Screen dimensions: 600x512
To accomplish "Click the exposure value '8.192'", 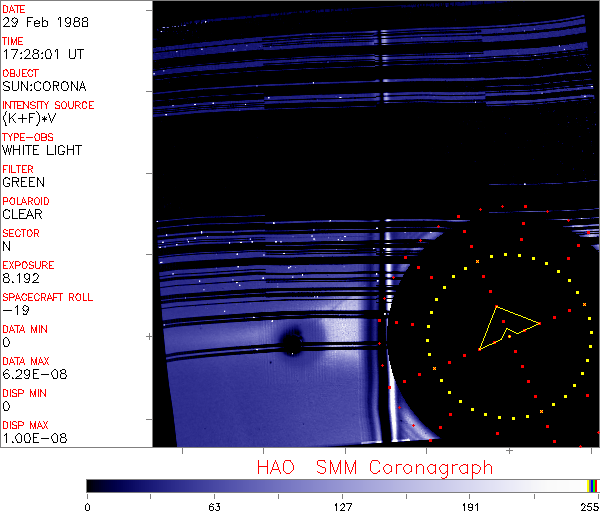I will coord(21,279).
